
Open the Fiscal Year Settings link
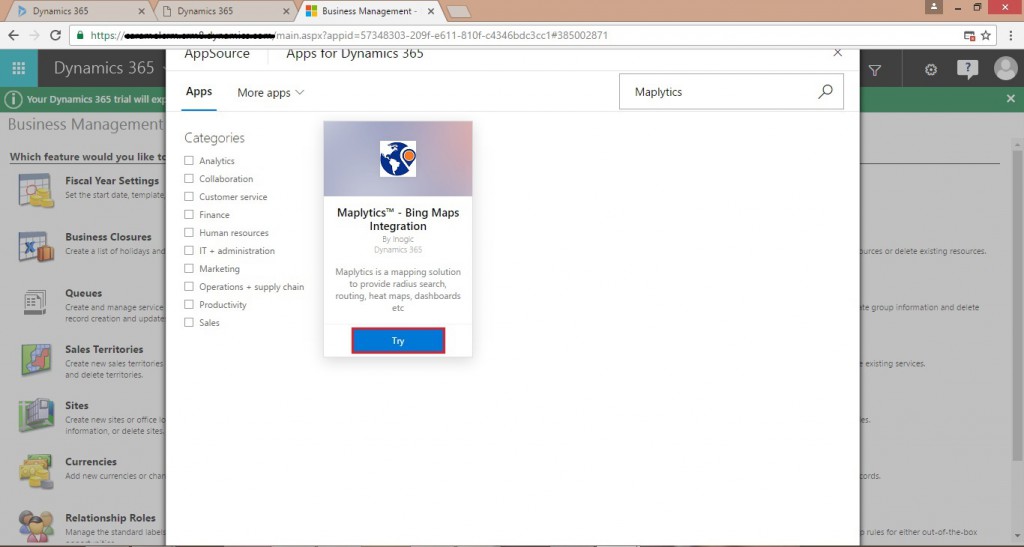pyautogui.click(x=112, y=181)
